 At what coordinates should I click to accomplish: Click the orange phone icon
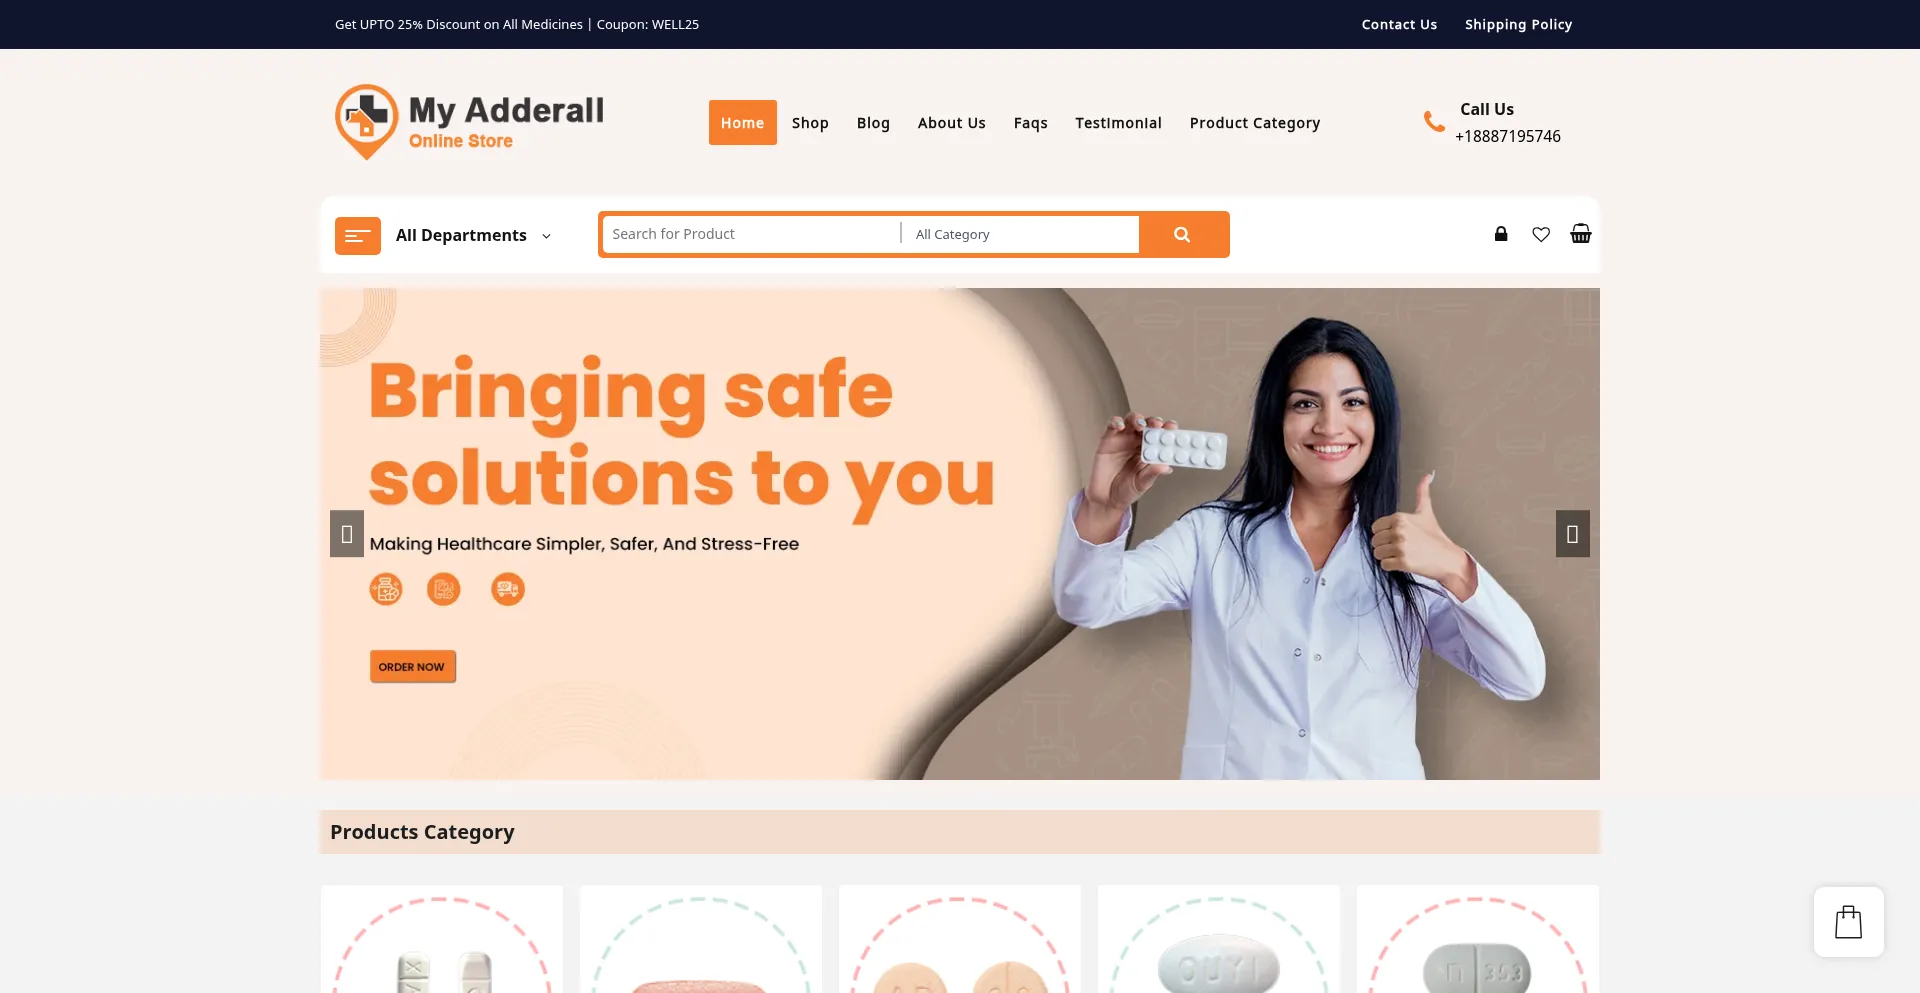[x=1434, y=122]
